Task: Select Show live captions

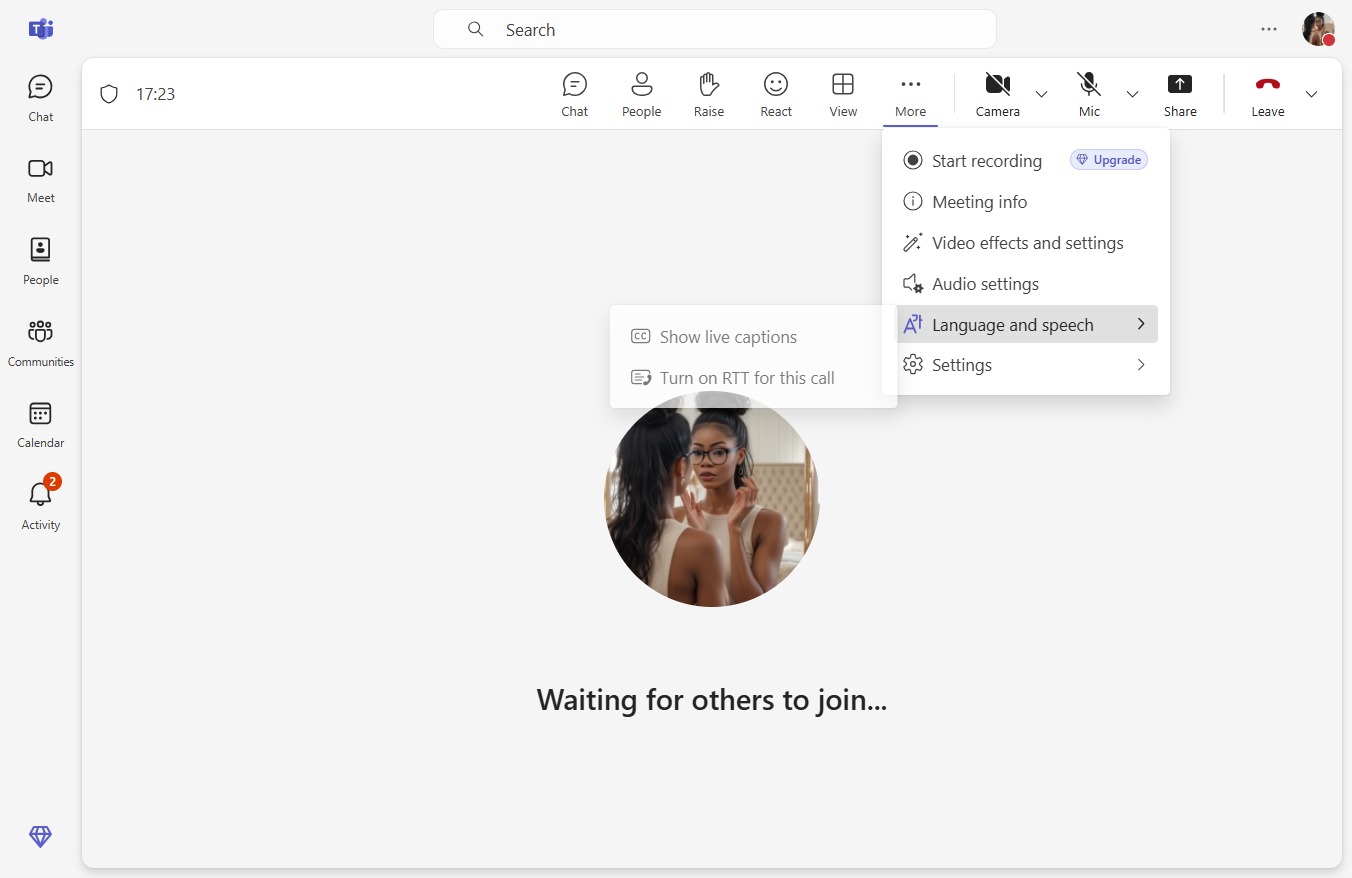Action: [x=753, y=337]
